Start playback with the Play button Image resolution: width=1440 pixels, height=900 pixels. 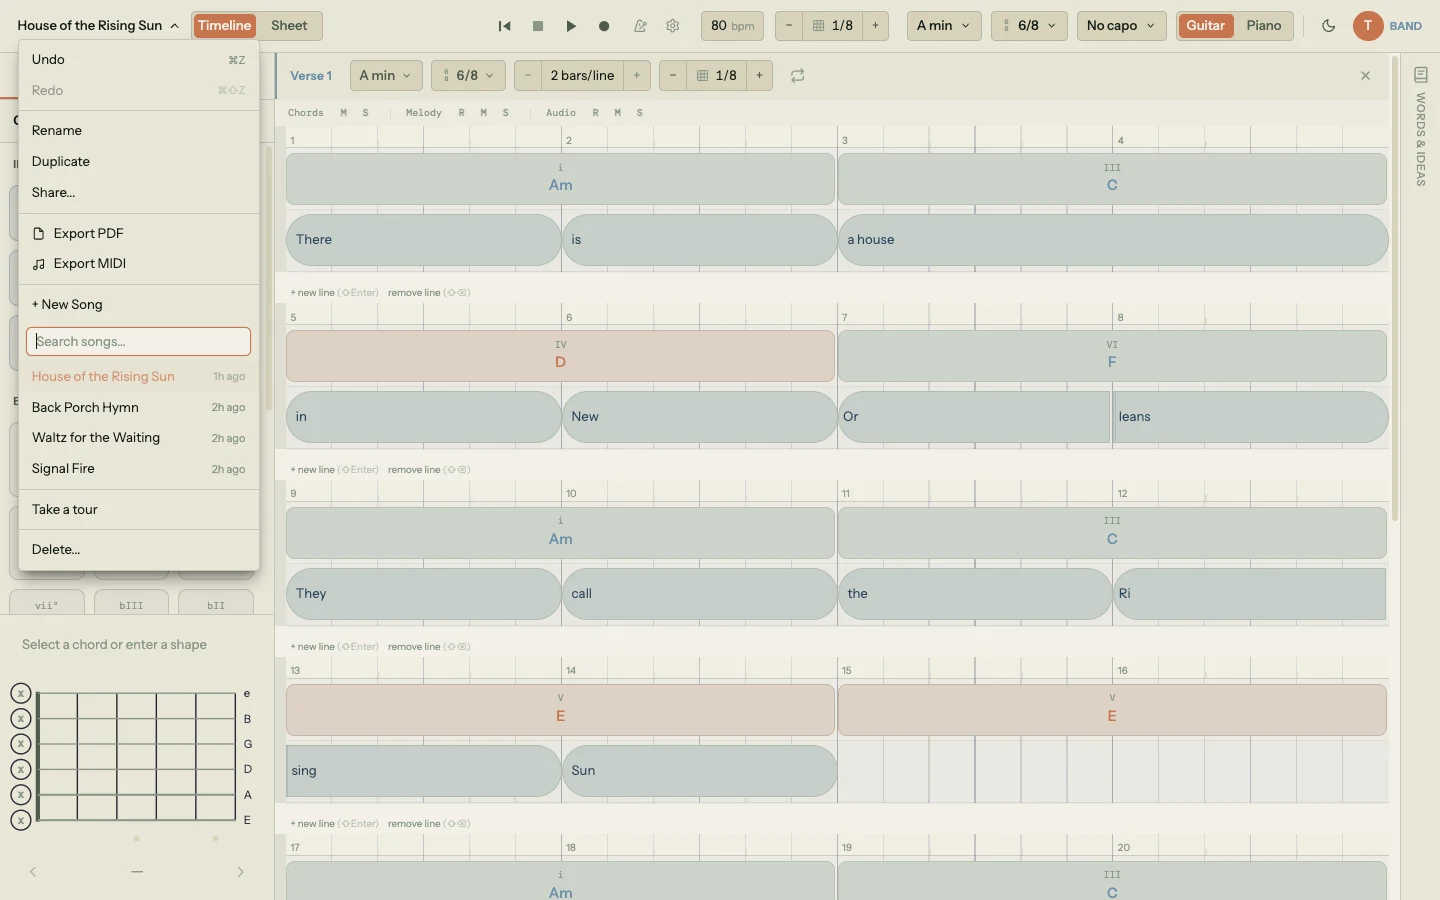tap(571, 26)
